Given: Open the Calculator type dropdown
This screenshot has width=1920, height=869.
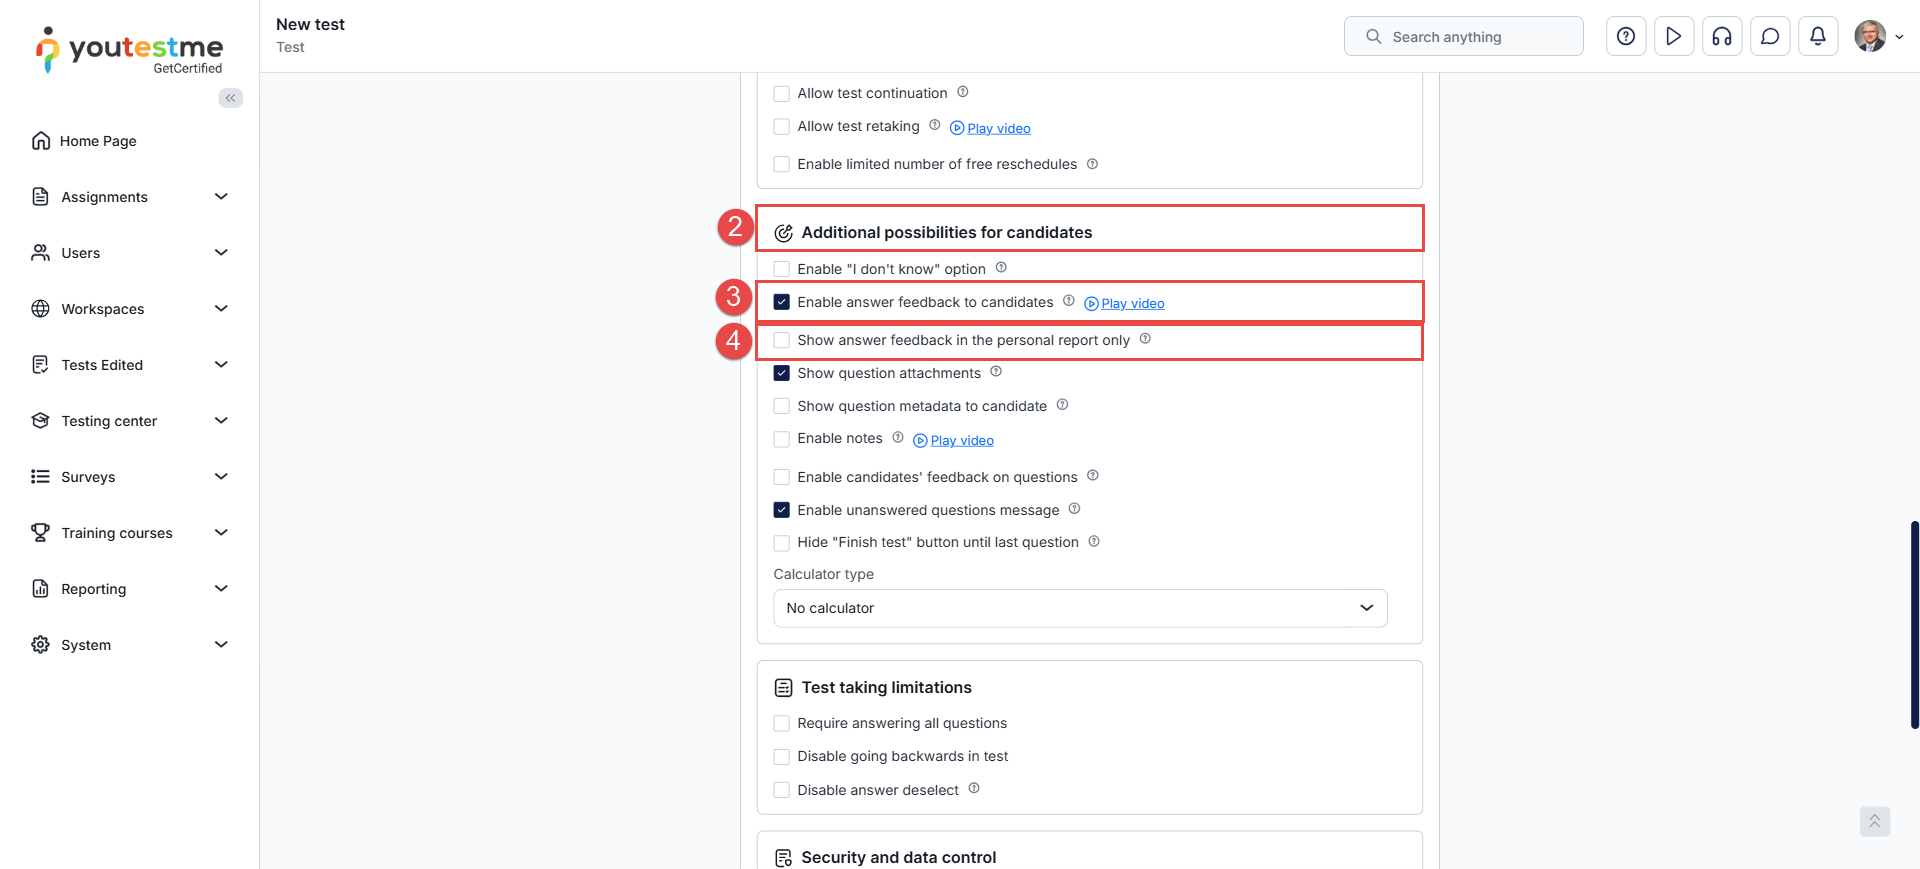Looking at the screenshot, I should [x=1080, y=608].
